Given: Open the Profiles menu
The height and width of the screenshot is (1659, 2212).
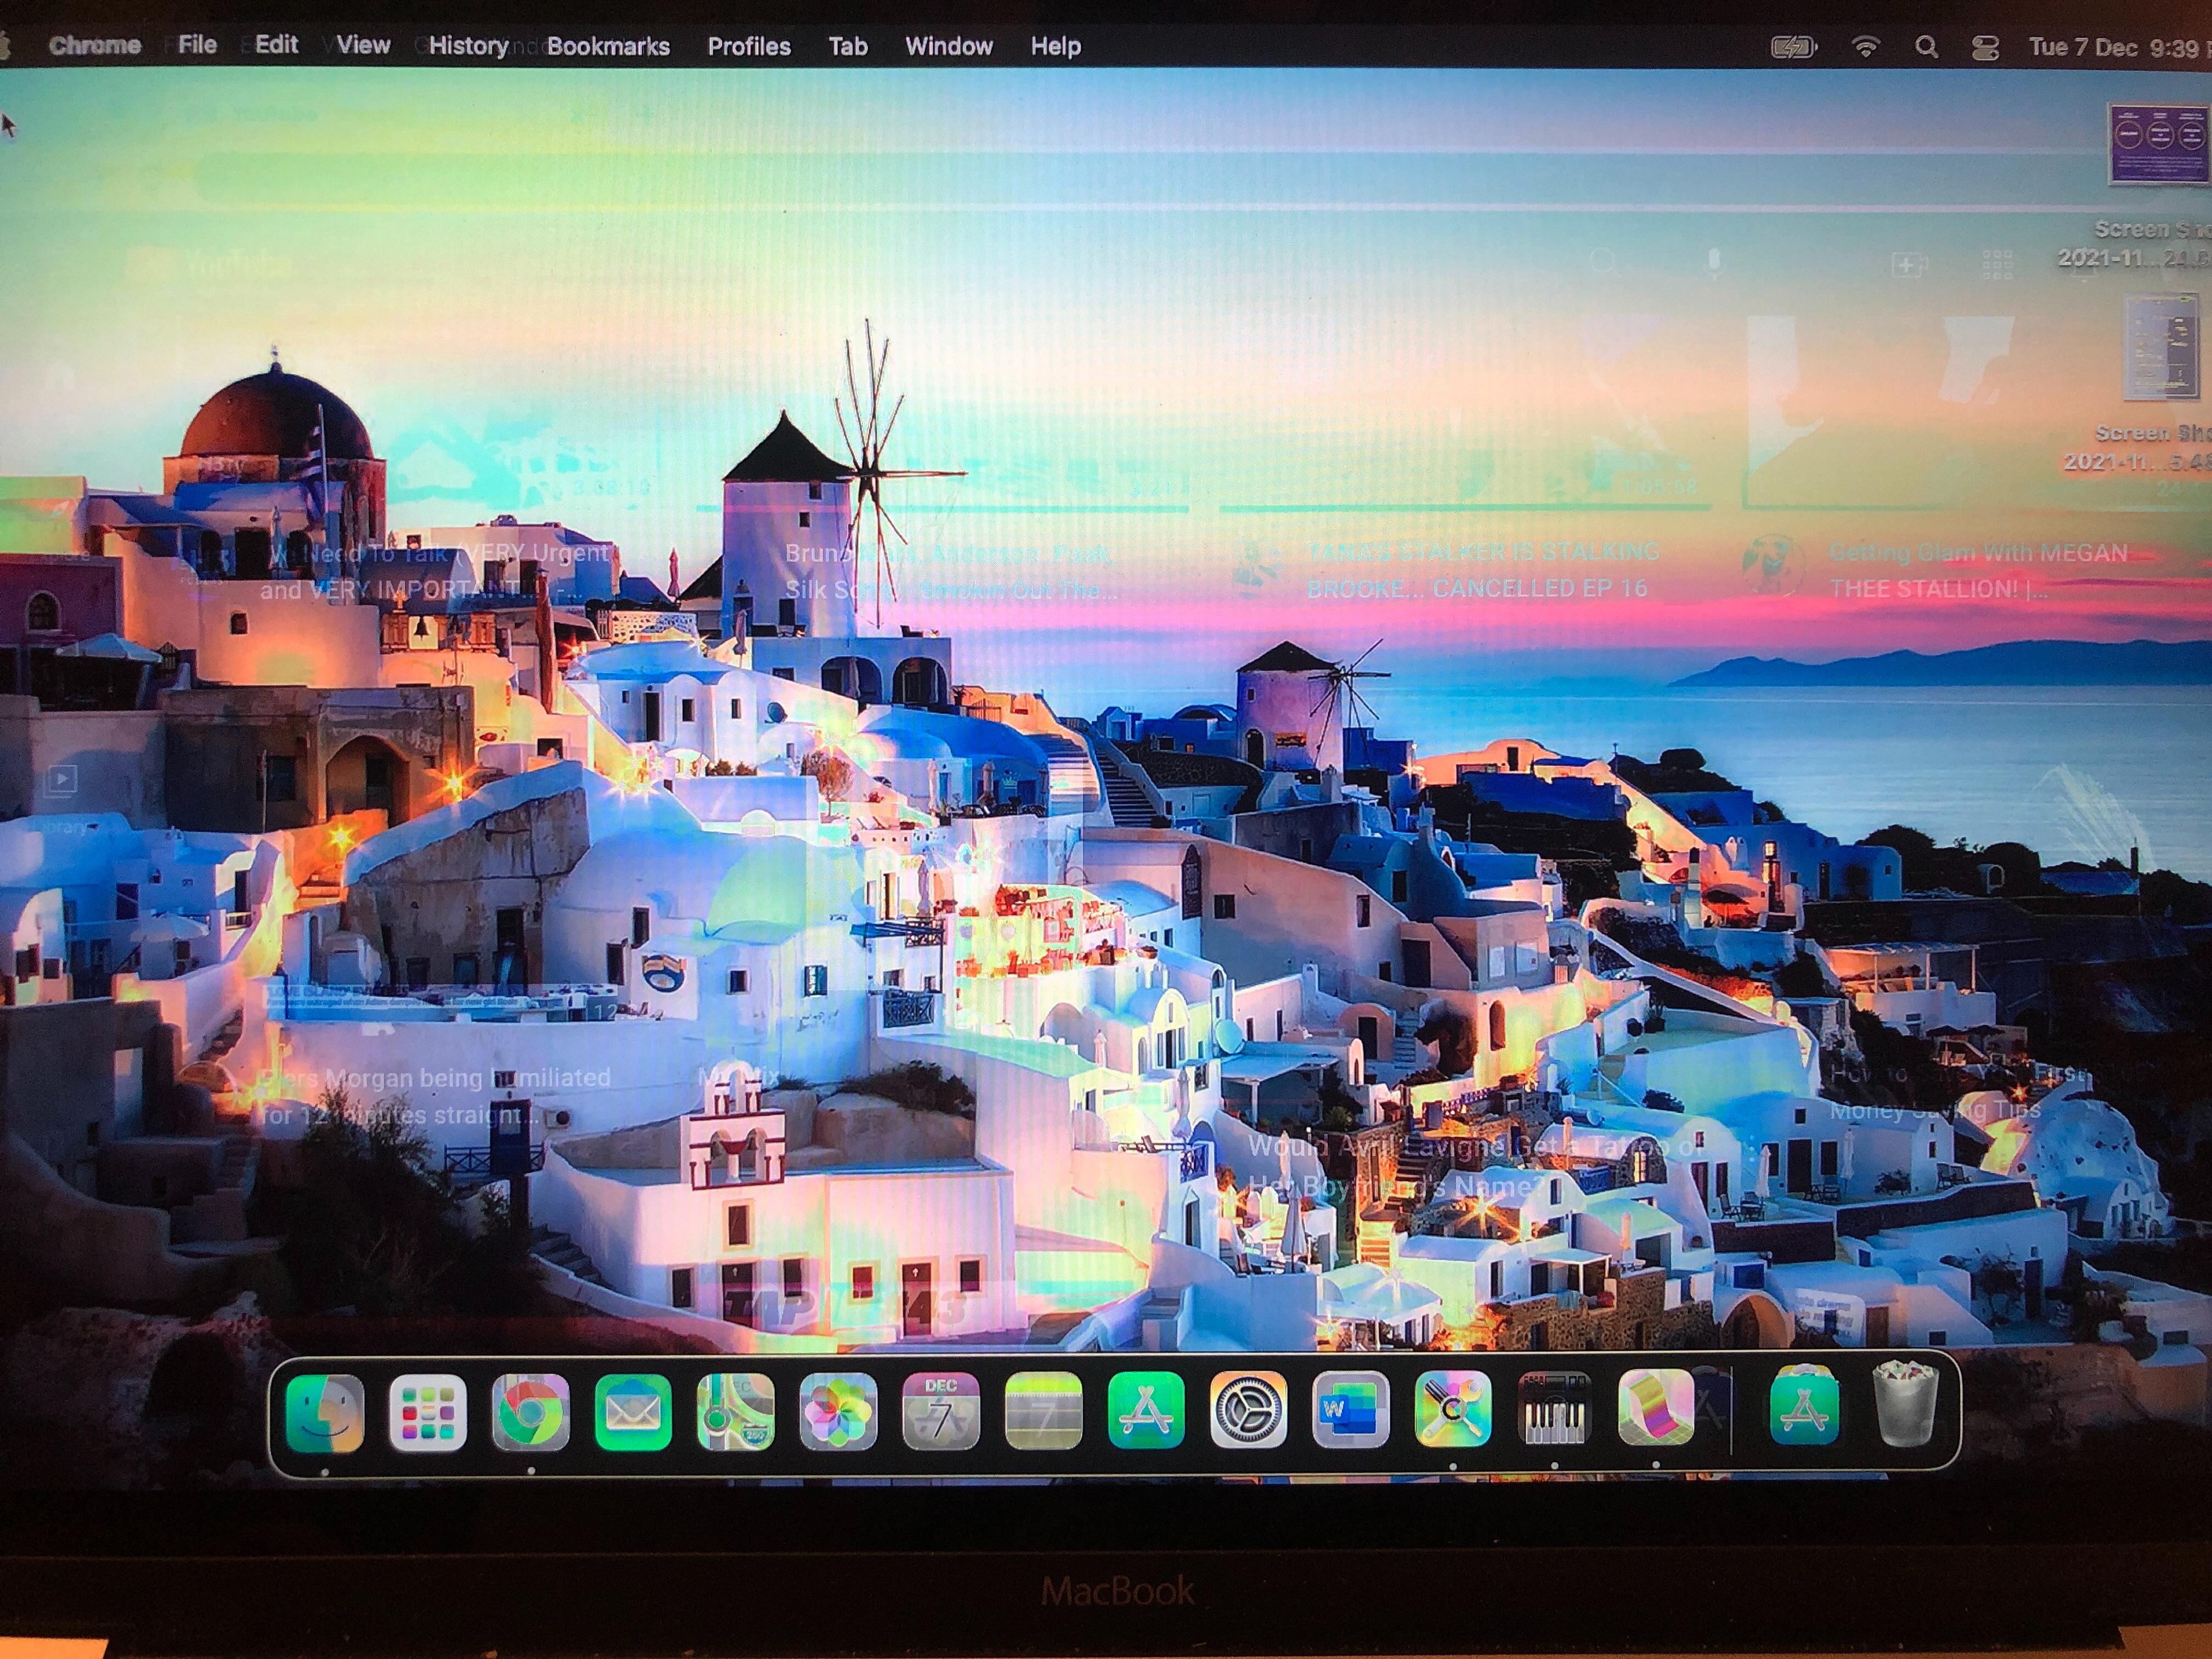Looking at the screenshot, I should click(x=749, y=46).
